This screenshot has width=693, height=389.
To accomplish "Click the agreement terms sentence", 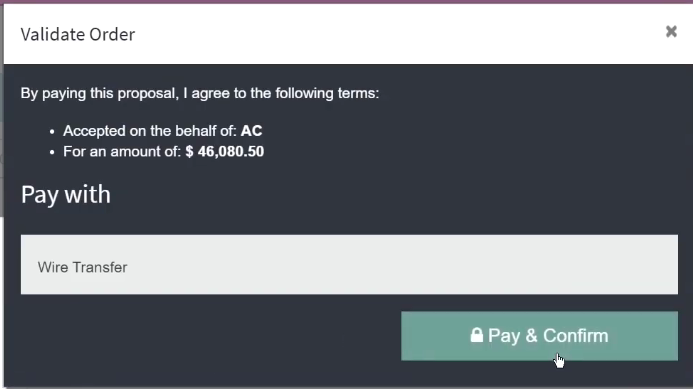I will point(200,94).
